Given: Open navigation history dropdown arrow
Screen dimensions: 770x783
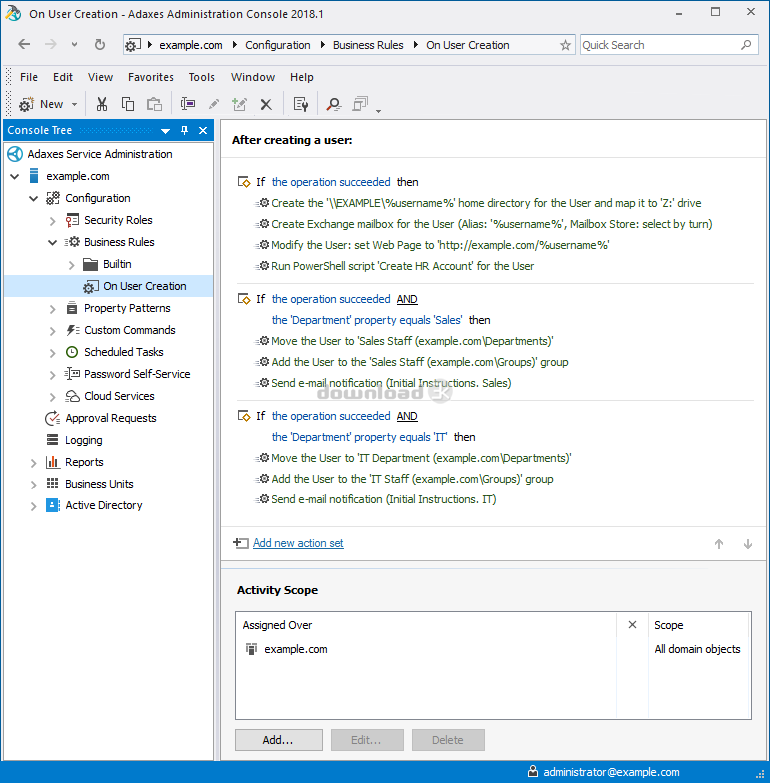Looking at the screenshot, I should click(74, 44).
